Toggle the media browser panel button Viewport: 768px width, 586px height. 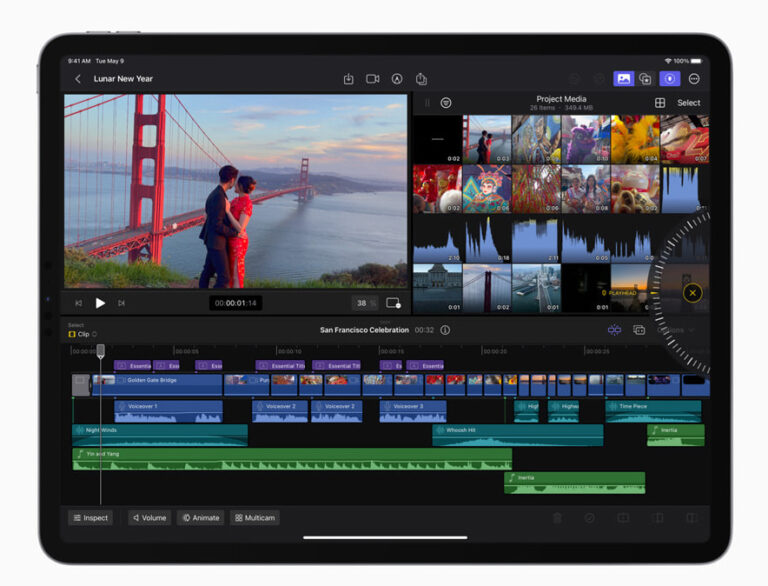tap(623, 79)
